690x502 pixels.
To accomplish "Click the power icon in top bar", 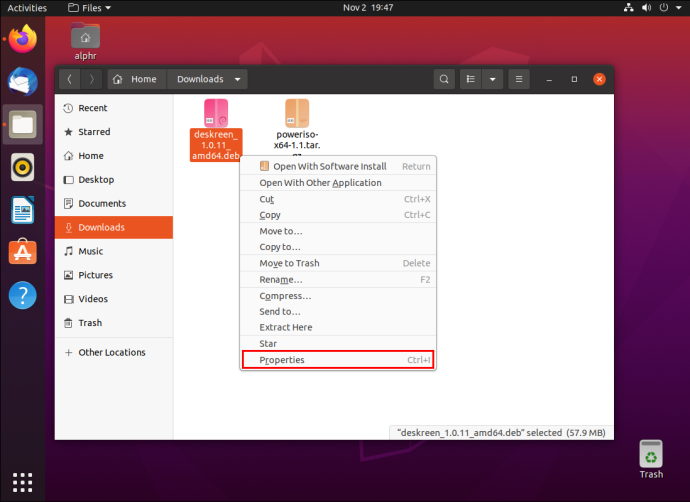I will [x=664, y=7].
